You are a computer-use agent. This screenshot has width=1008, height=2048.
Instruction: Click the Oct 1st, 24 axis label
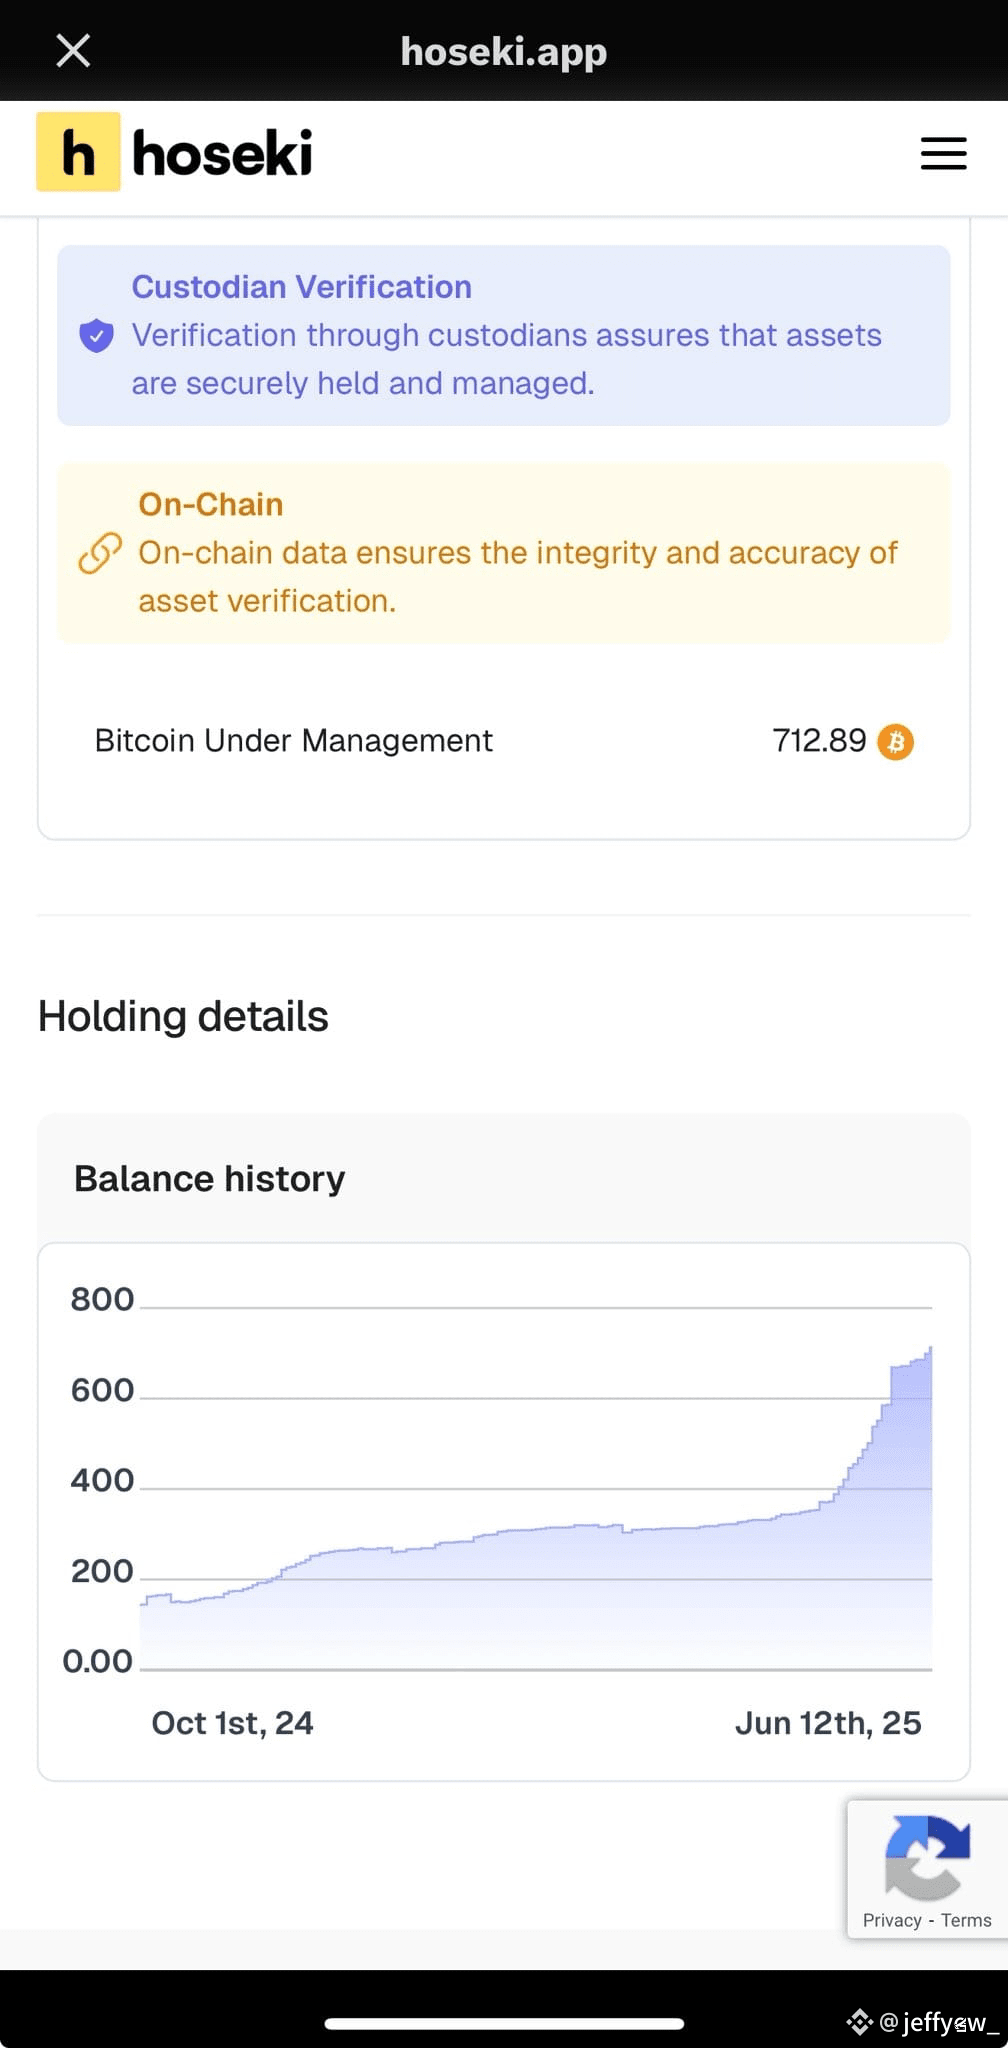coord(232,1723)
